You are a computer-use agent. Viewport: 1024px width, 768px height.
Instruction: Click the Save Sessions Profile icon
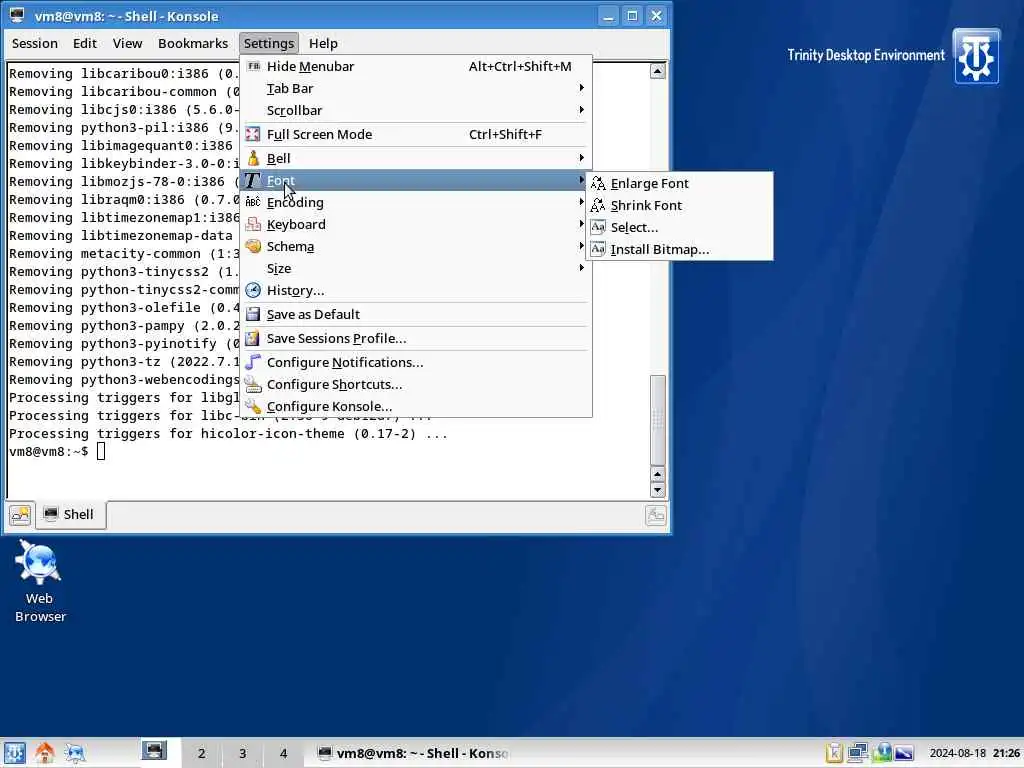click(x=252, y=338)
